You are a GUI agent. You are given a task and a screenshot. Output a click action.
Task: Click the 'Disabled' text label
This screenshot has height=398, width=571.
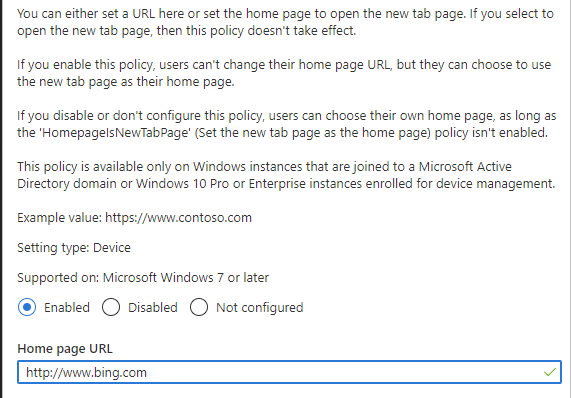(153, 308)
